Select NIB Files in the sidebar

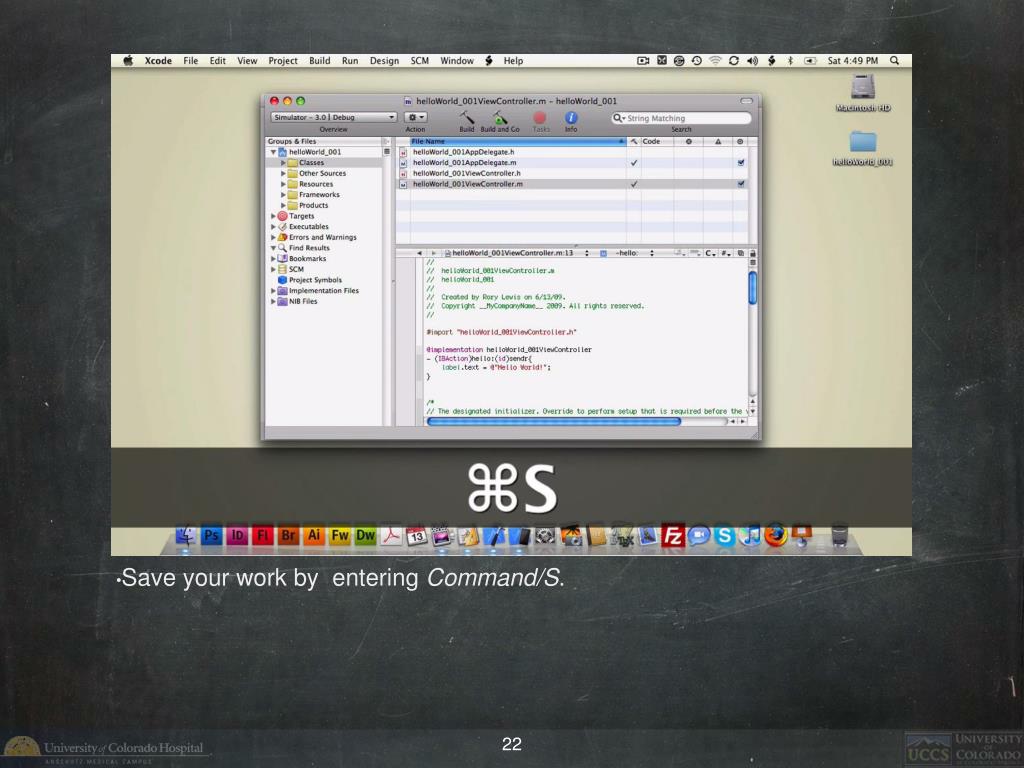(x=303, y=301)
